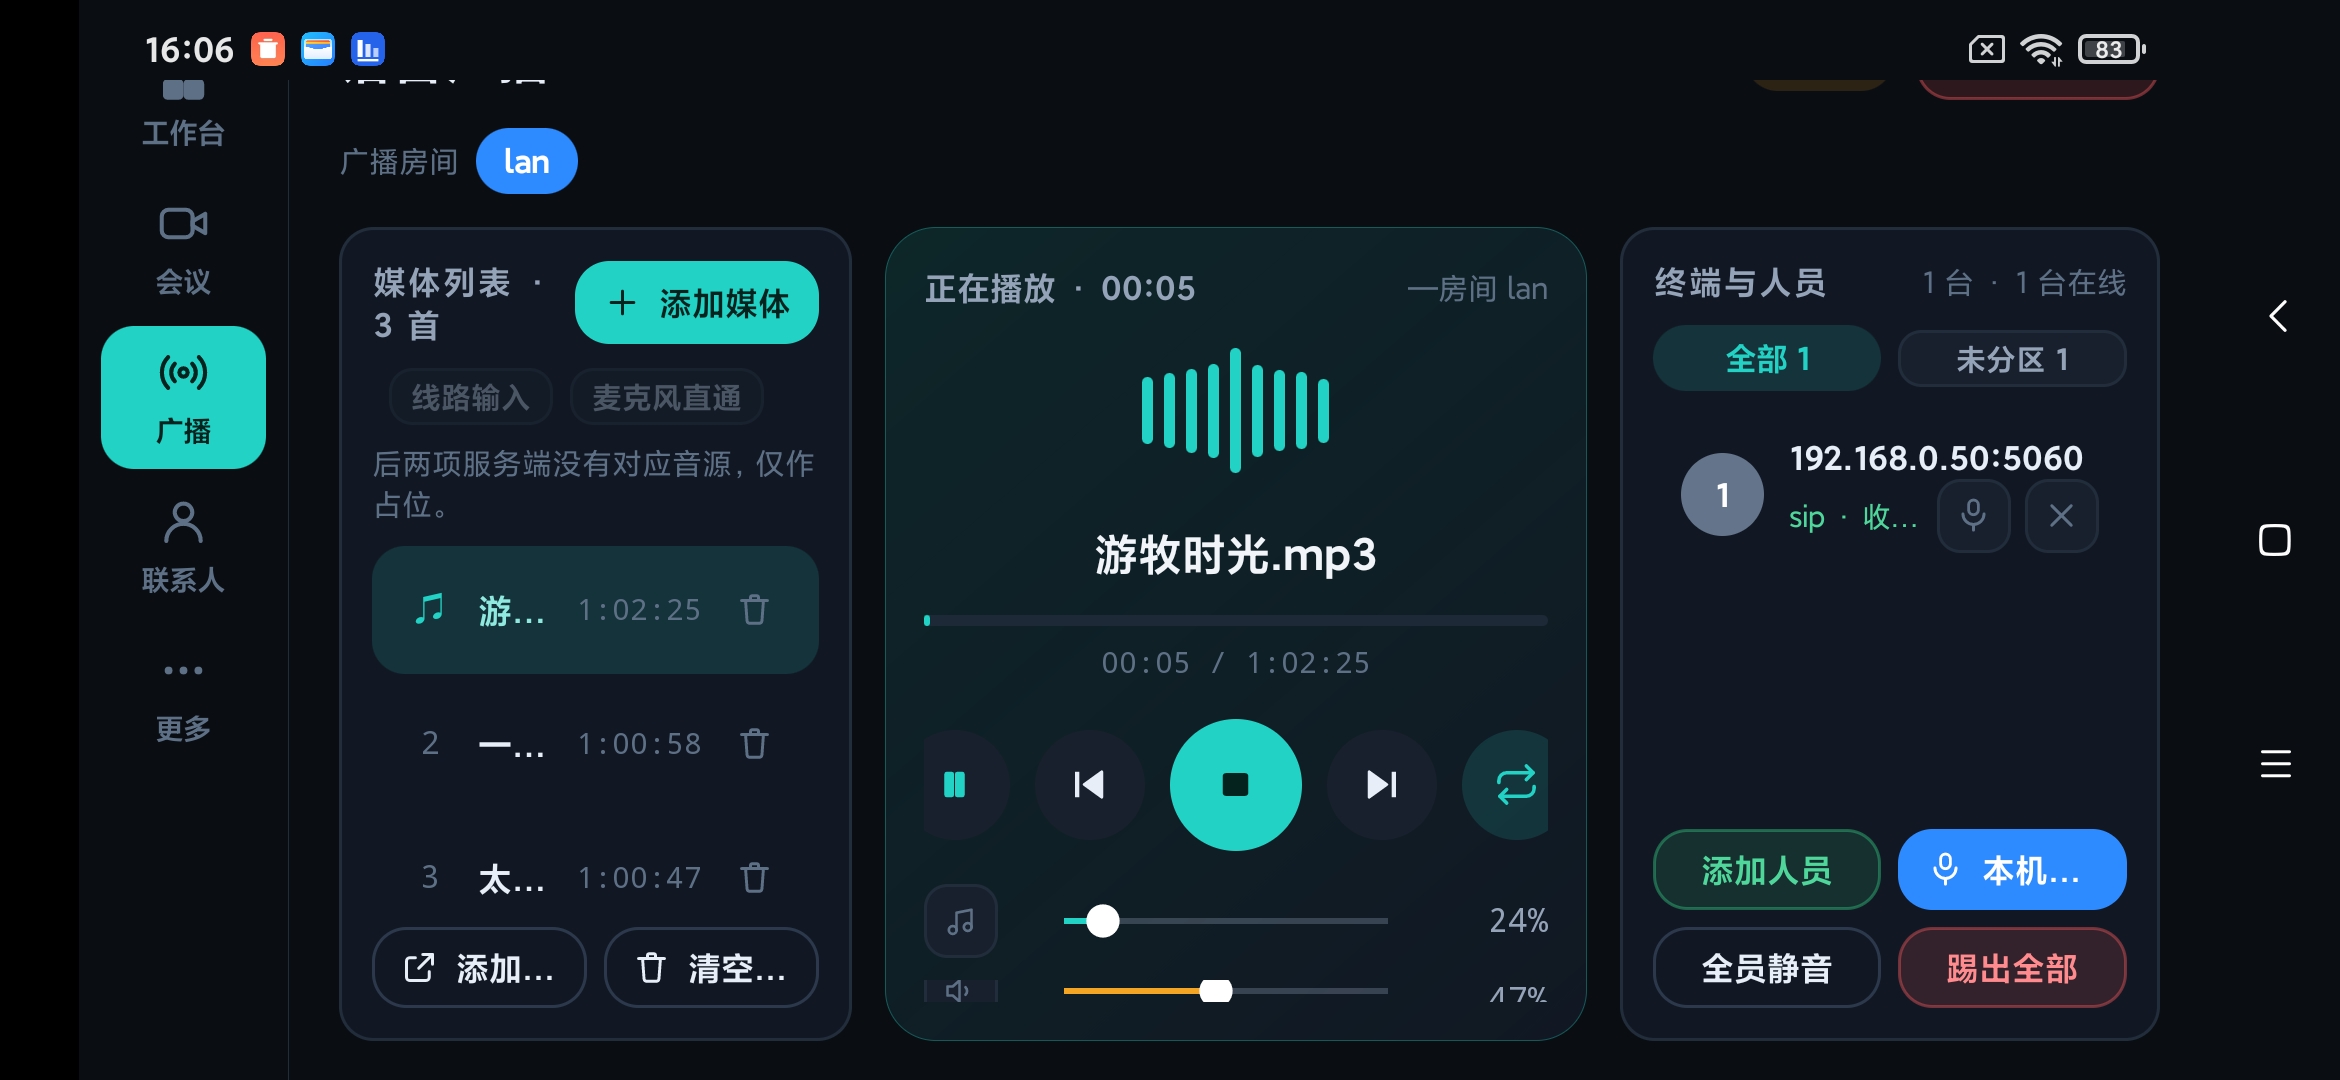
Task: Click the playback progress bar
Action: coord(1235,621)
